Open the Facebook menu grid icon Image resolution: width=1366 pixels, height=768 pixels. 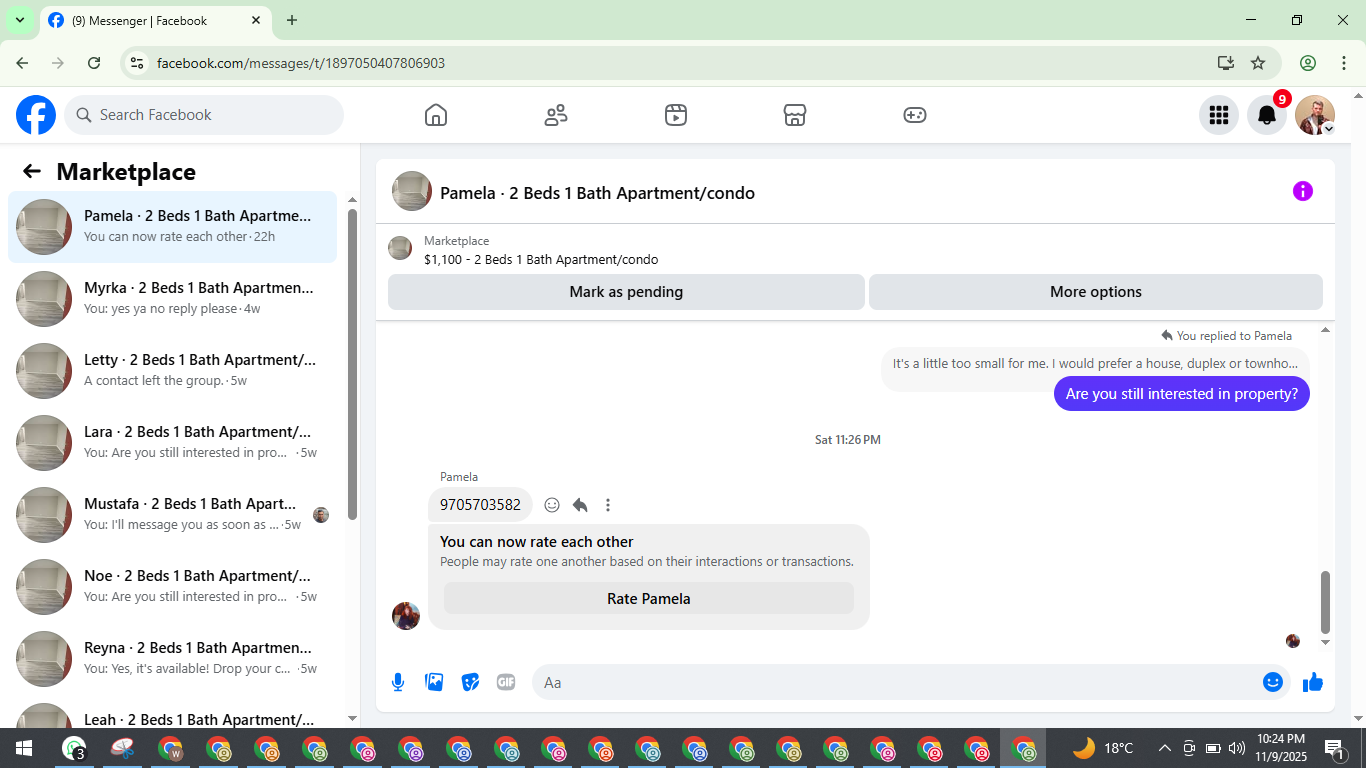[1219, 115]
